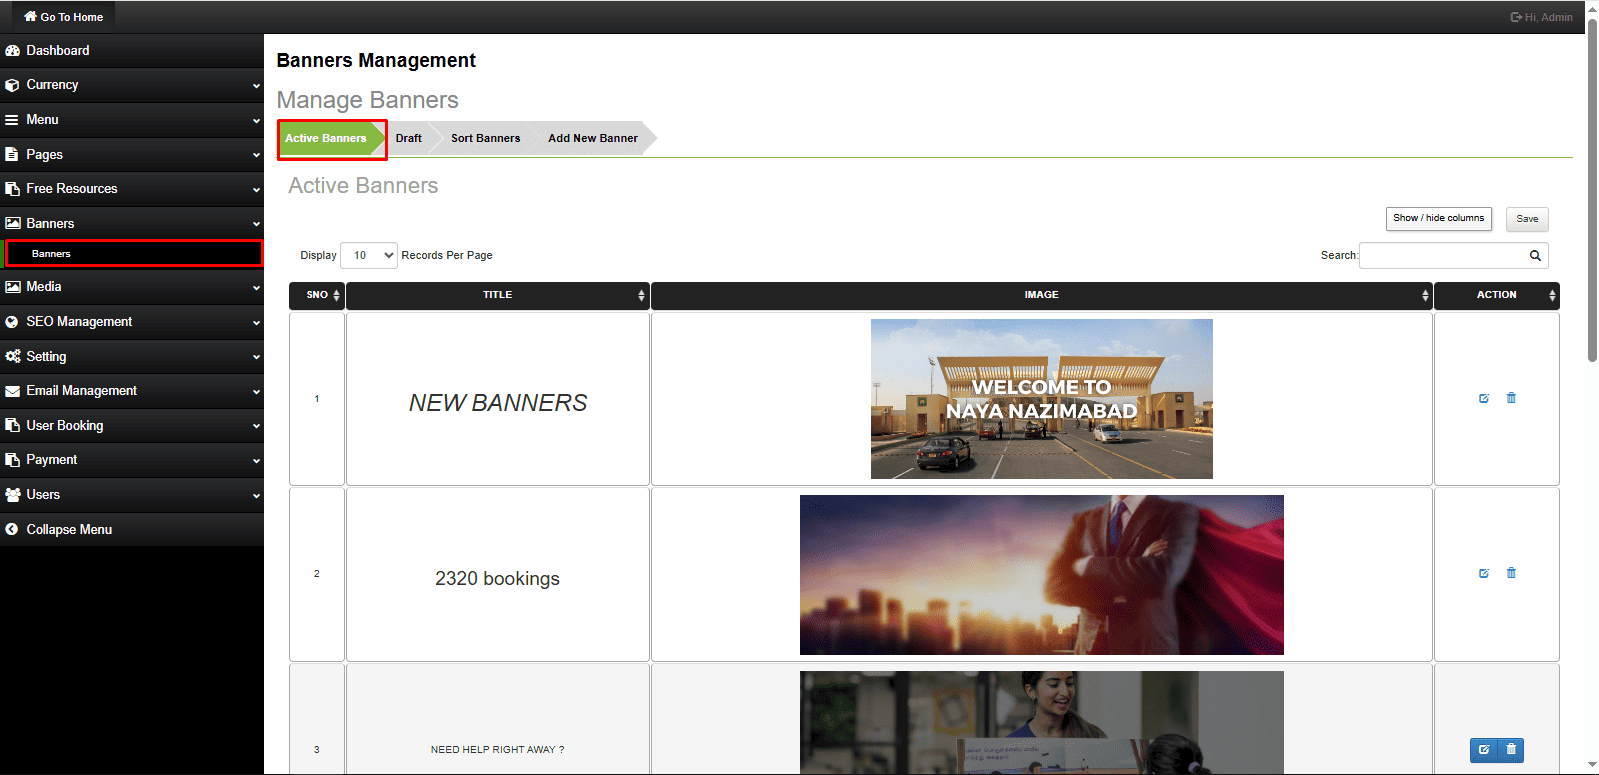Click the User Booking icon

pos(12,426)
